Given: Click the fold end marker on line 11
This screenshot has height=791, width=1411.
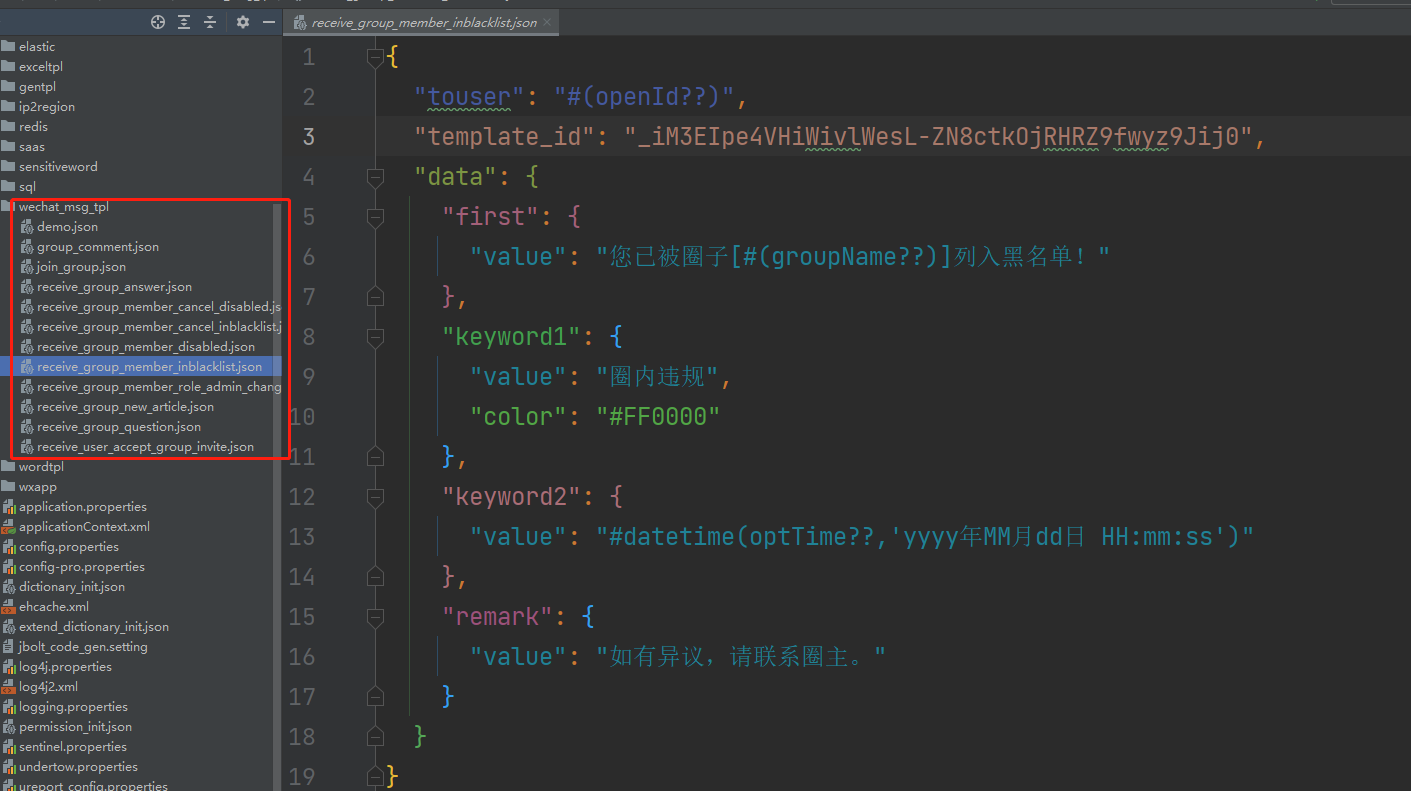Looking at the screenshot, I should click(375, 457).
